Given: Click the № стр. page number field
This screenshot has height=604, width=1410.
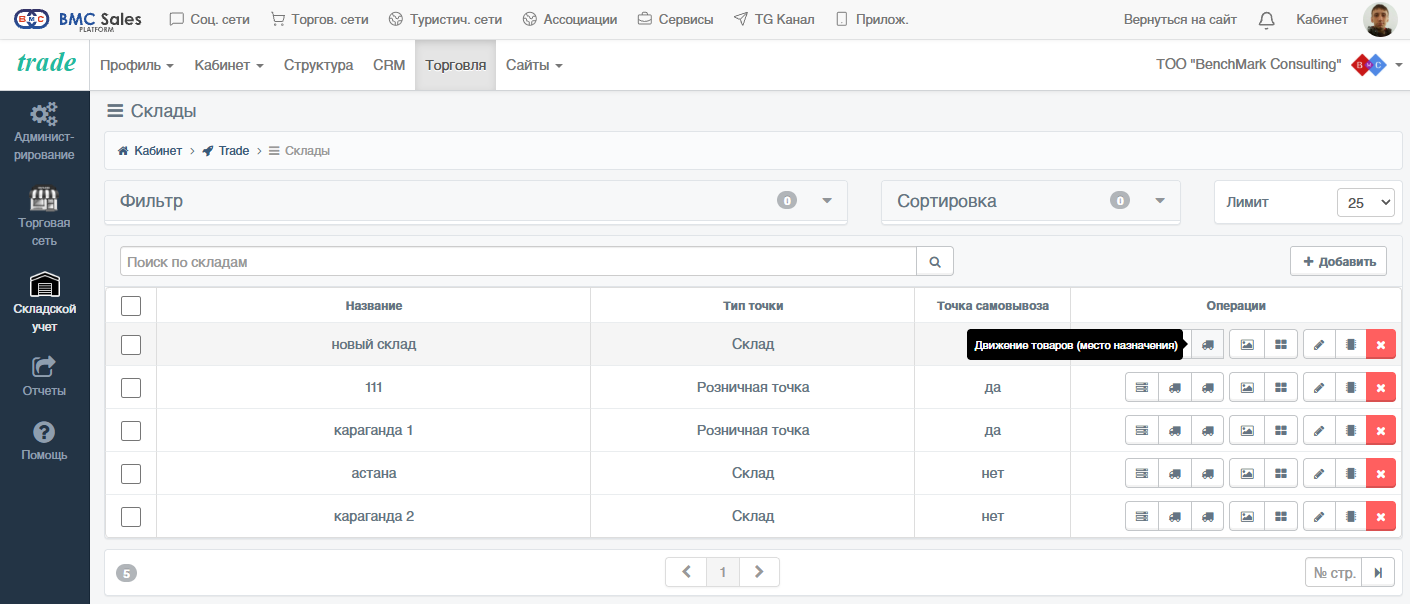Looking at the screenshot, I should pos(1334,573).
